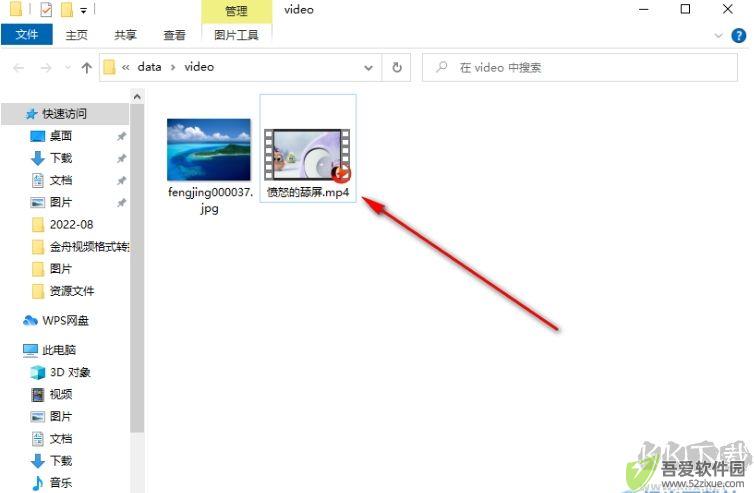Click the back navigation arrow

click(x=19, y=68)
